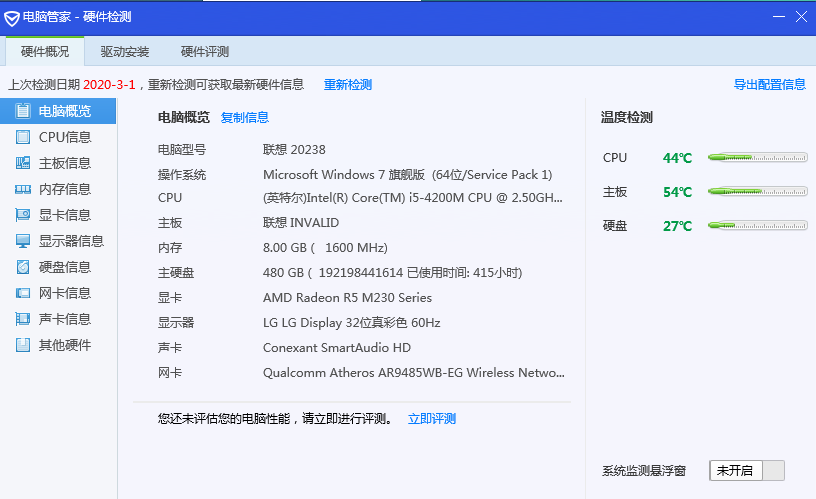Click the 480 GB main disk value

coord(392,273)
